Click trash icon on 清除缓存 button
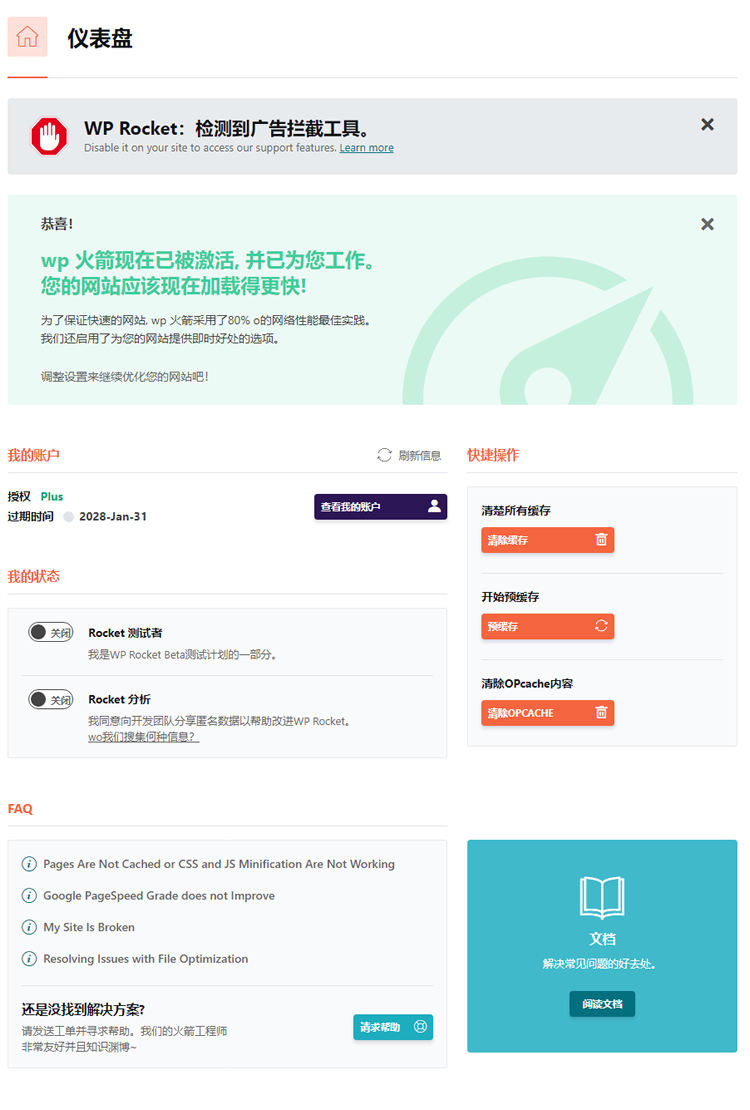Image resolution: width=750 pixels, height=1110 pixels. 601,539
